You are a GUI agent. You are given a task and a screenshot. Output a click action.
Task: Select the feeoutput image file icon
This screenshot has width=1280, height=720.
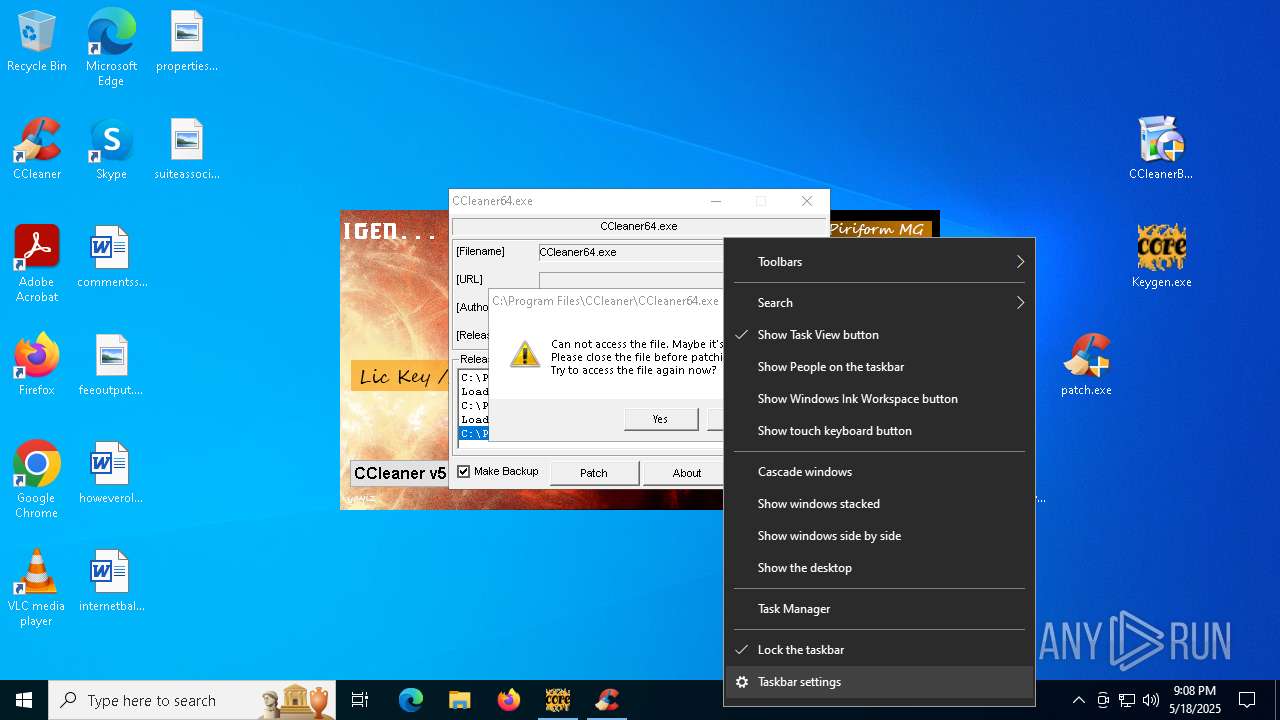(x=111, y=365)
